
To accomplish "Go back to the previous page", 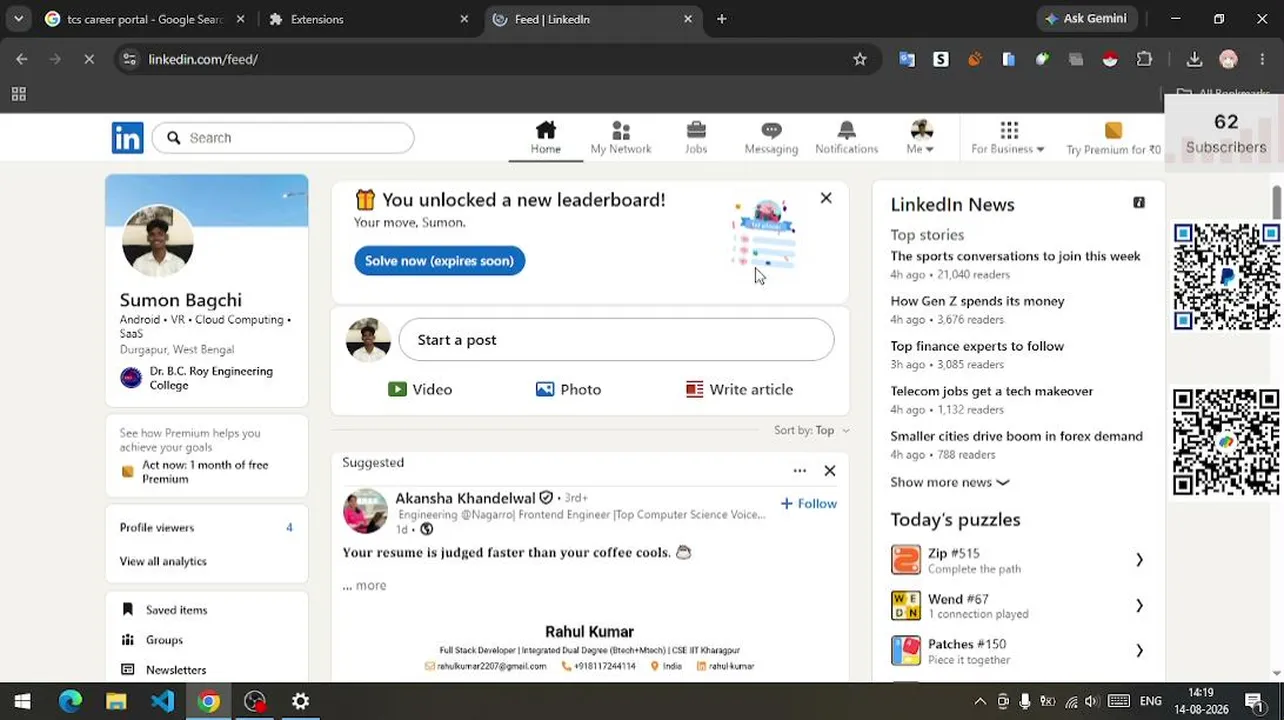I will click(22, 59).
